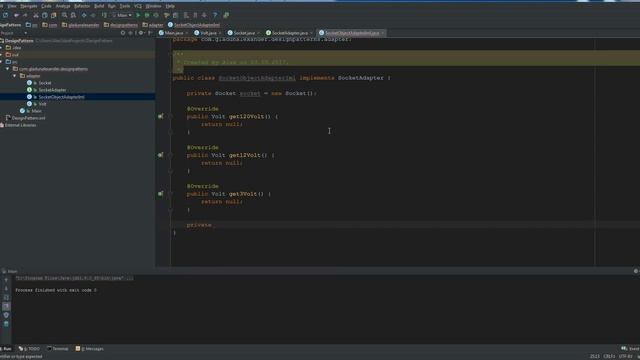The image size is (640, 360).
Task: Click the print icon in Run panel
Action: pos(6,315)
